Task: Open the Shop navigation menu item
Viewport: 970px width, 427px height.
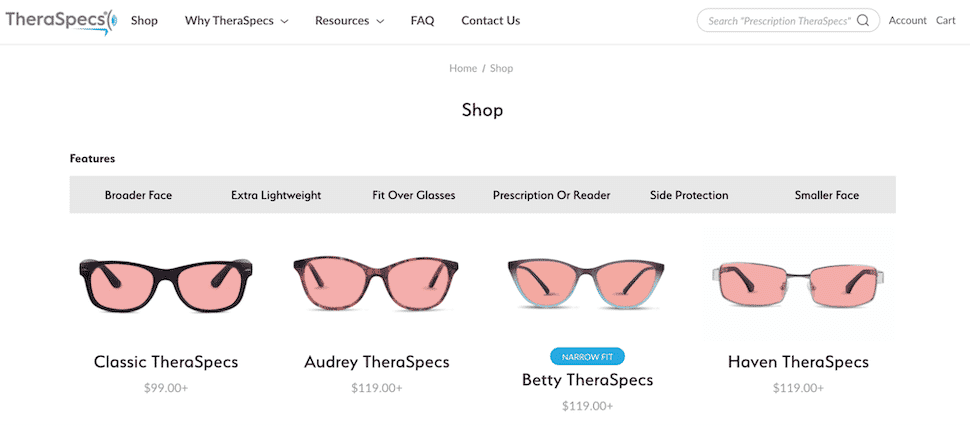Action: click(144, 21)
